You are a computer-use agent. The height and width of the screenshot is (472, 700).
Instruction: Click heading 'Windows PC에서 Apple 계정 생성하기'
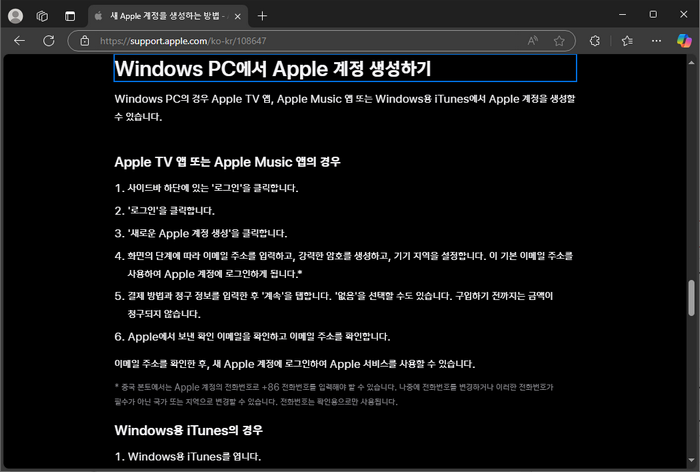(273, 69)
